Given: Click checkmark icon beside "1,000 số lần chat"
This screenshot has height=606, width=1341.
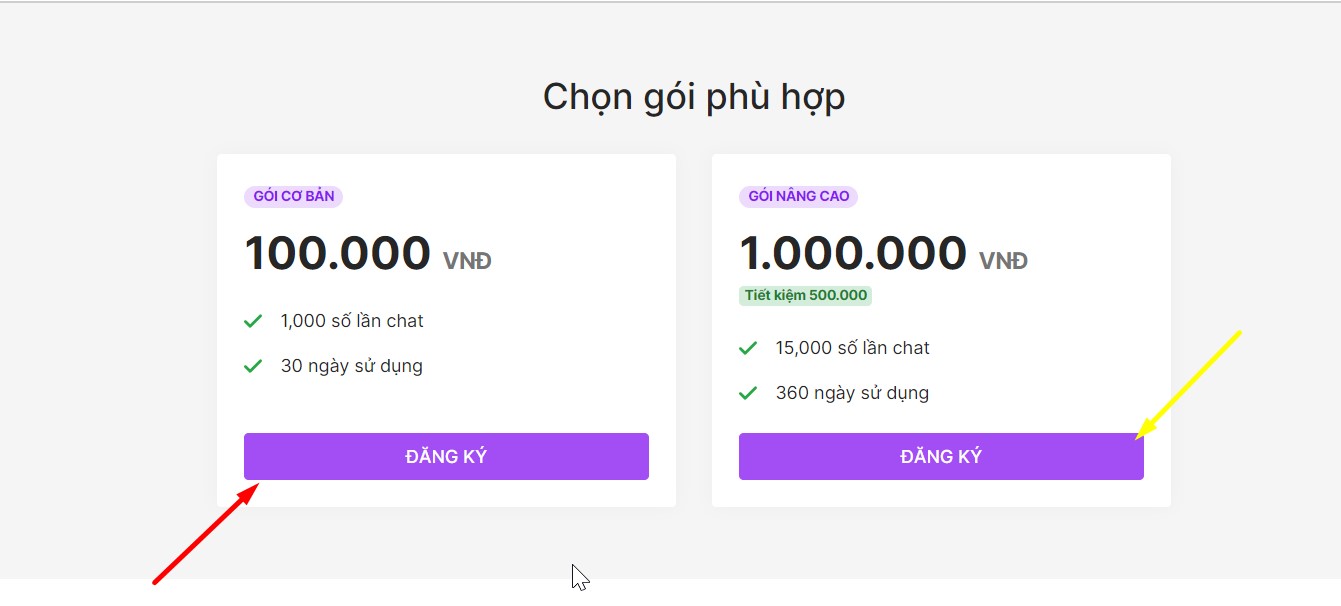Looking at the screenshot, I should click(253, 321).
